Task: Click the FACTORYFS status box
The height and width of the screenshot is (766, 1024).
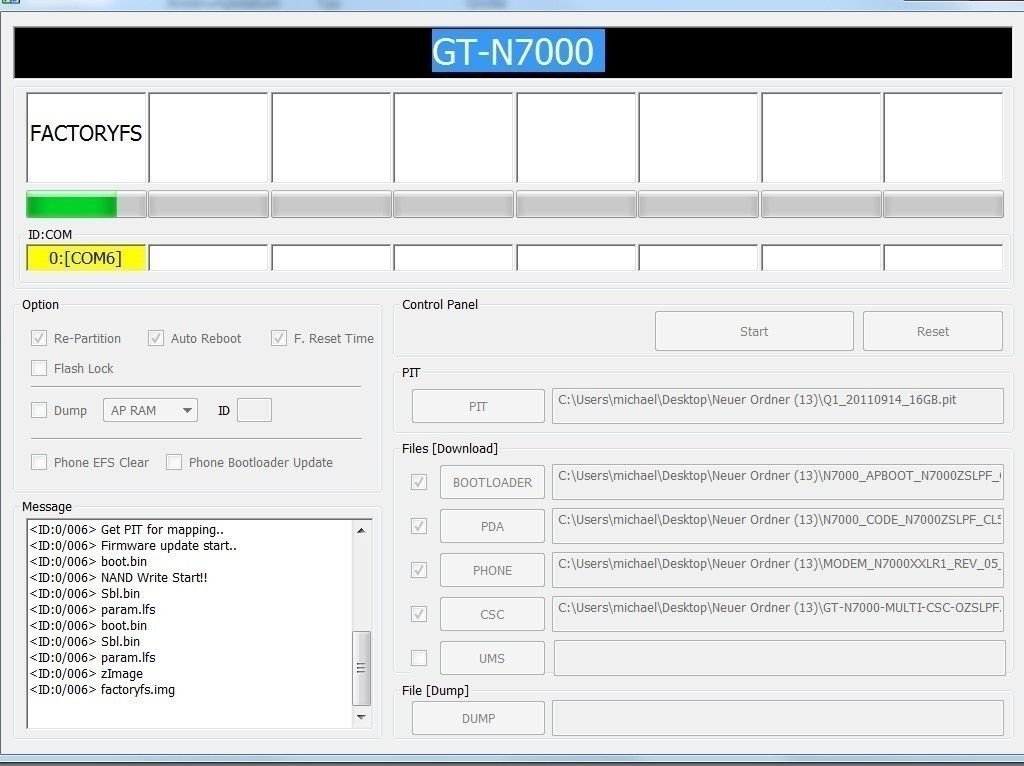Action: (x=86, y=138)
